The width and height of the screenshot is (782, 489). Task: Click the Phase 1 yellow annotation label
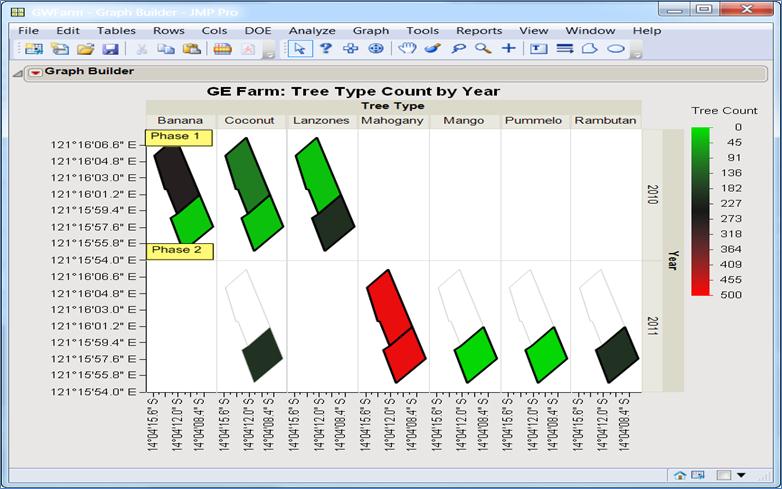click(179, 138)
